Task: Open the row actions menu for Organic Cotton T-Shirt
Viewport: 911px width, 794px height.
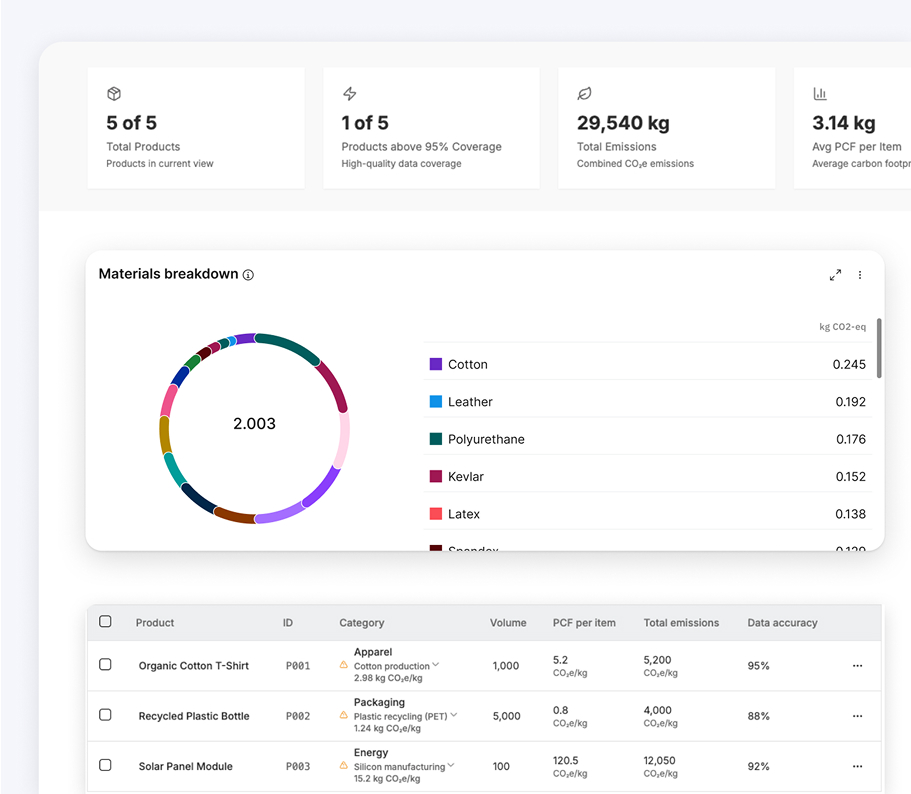Action: 858,666
